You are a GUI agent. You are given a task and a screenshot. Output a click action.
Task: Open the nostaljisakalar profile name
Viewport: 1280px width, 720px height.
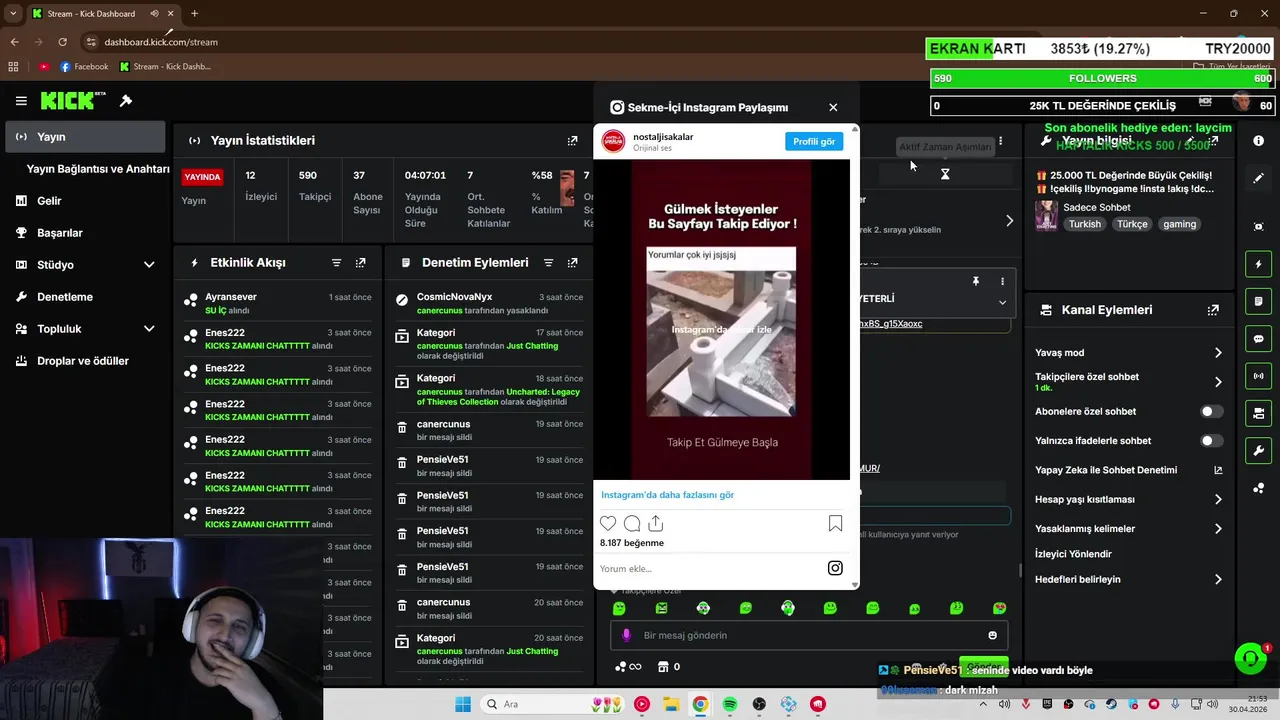pyautogui.click(x=663, y=137)
